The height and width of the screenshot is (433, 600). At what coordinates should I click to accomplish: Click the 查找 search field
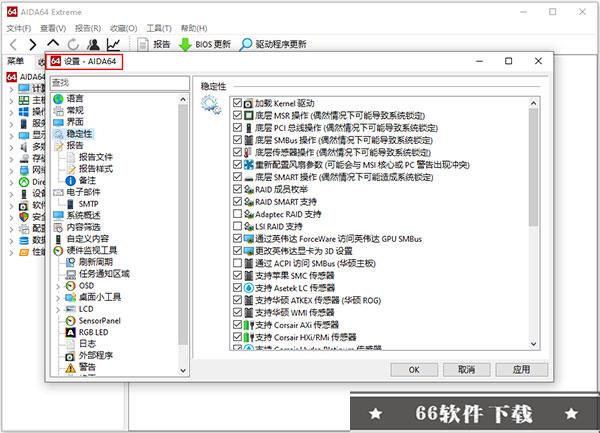click(x=120, y=83)
